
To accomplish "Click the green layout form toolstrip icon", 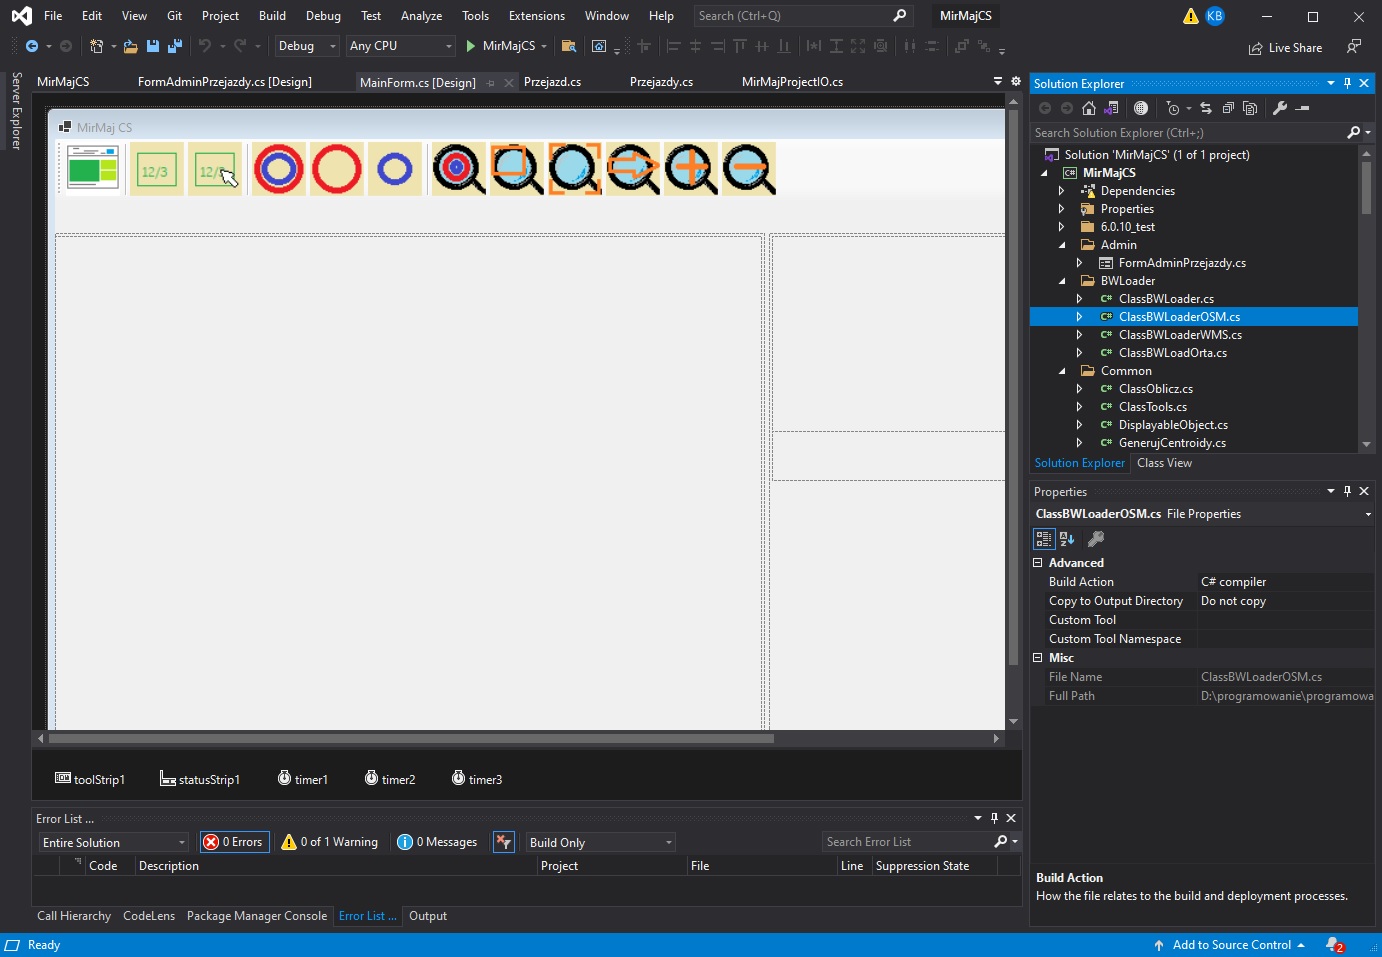I will coord(93,168).
